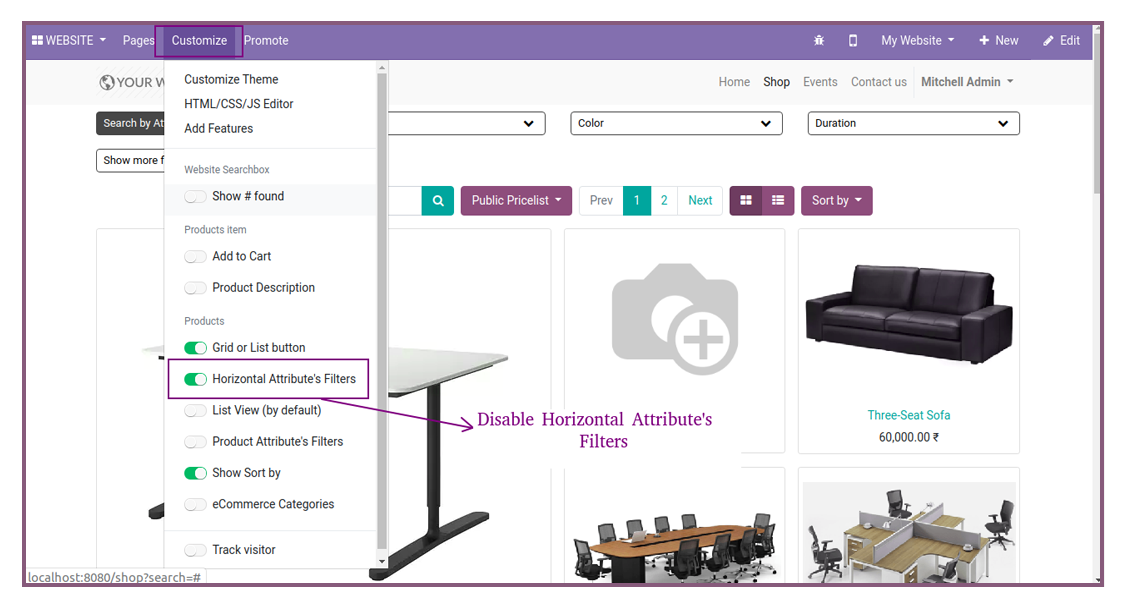Toggle Show # found switch
This screenshot has height=607, width=1126.
click(195, 196)
